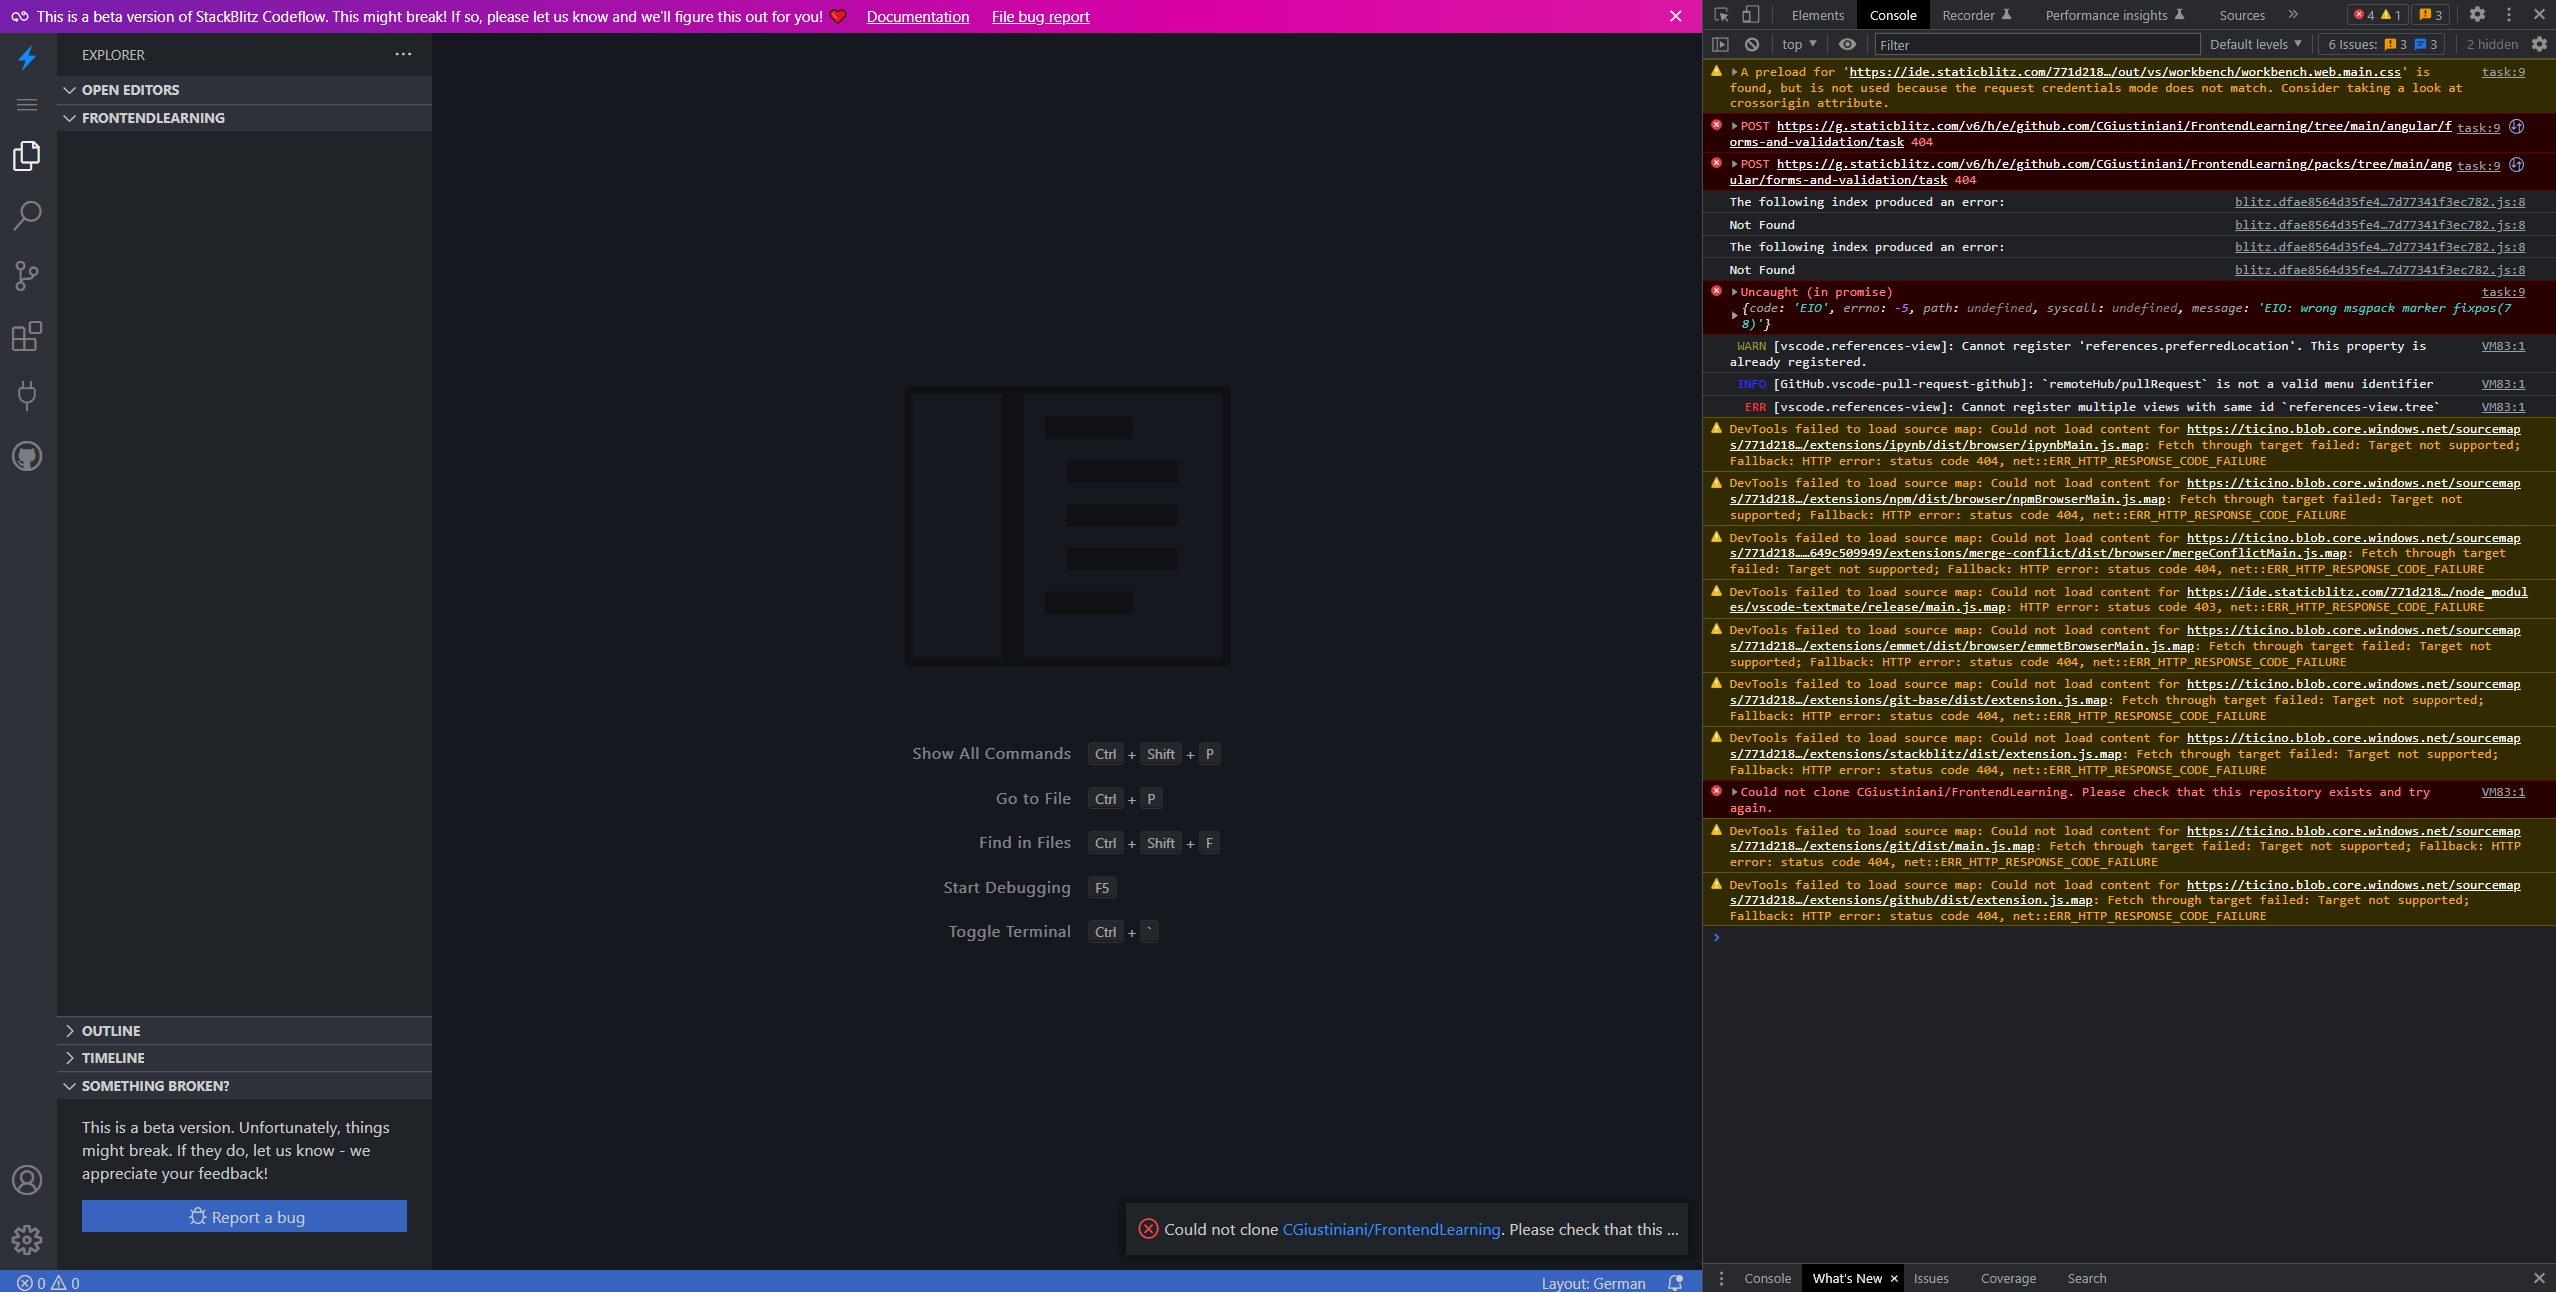Open the Accounts avatar icon
2556x1292 pixels.
tap(27, 1180)
